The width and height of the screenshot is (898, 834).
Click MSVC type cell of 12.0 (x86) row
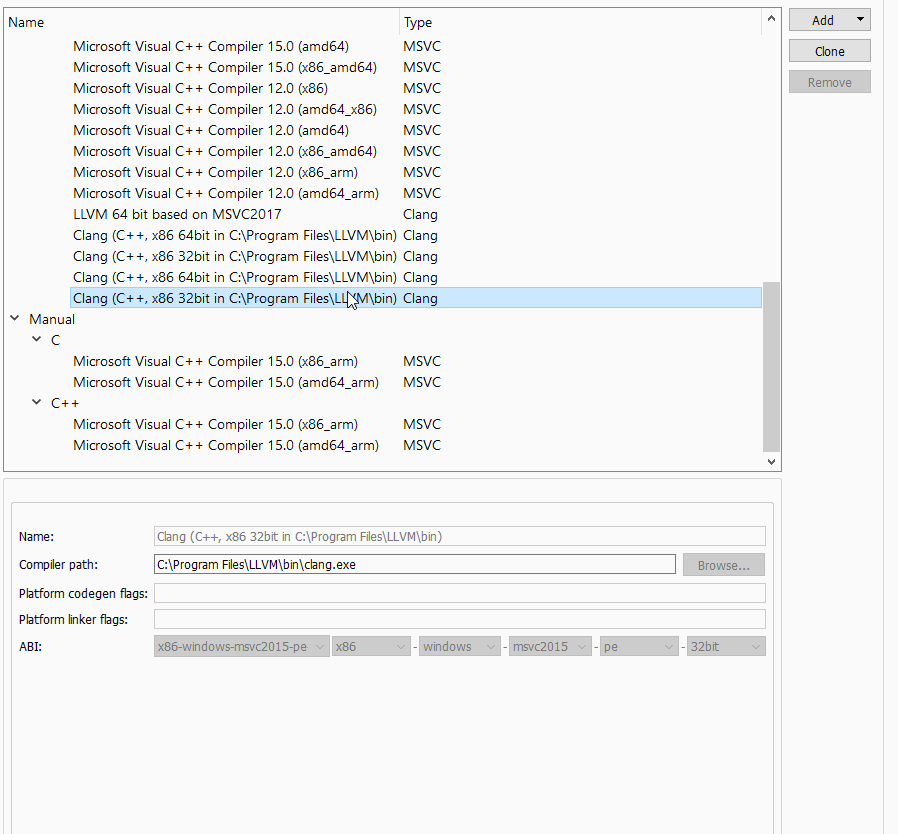(x=422, y=88)
